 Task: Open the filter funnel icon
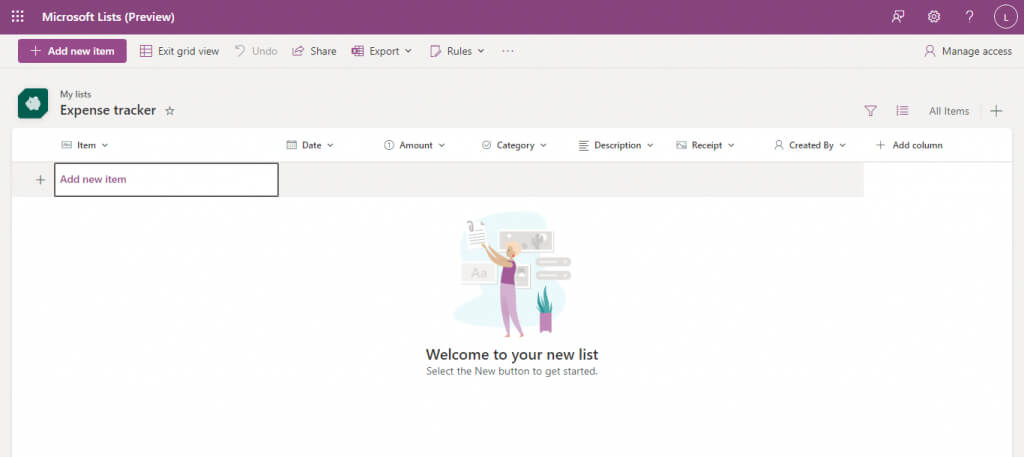click(870, 111)
